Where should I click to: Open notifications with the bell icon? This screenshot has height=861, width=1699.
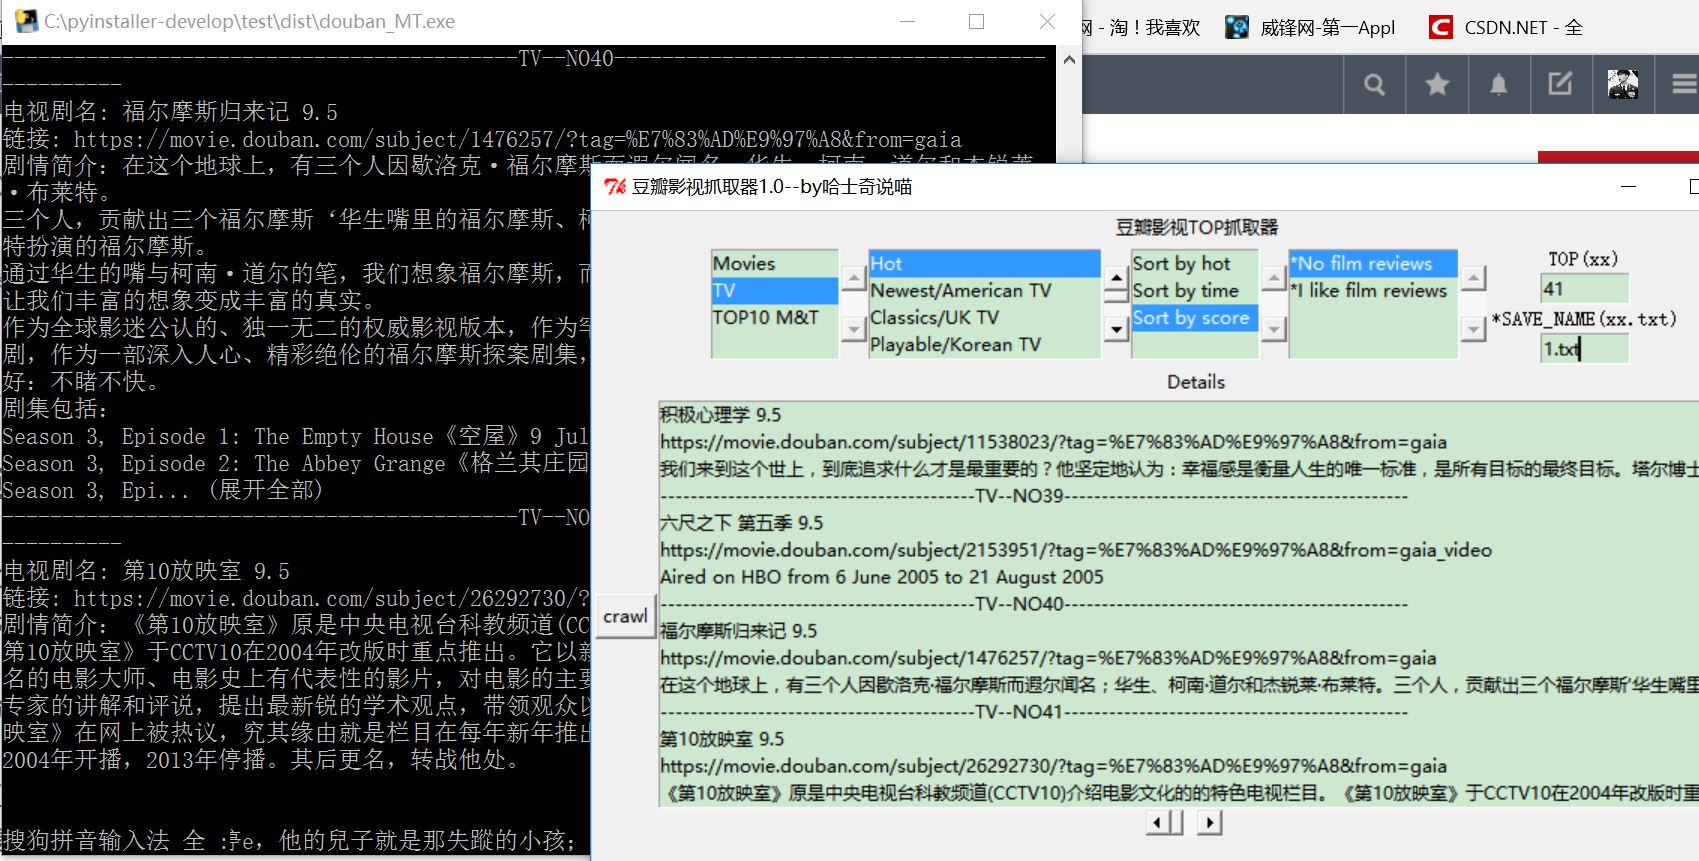point(1498,85)
